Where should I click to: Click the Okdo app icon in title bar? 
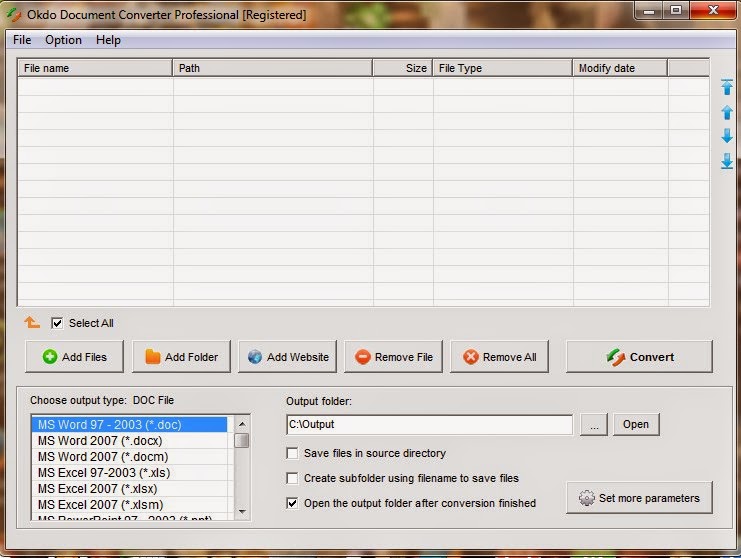[14, 15]
